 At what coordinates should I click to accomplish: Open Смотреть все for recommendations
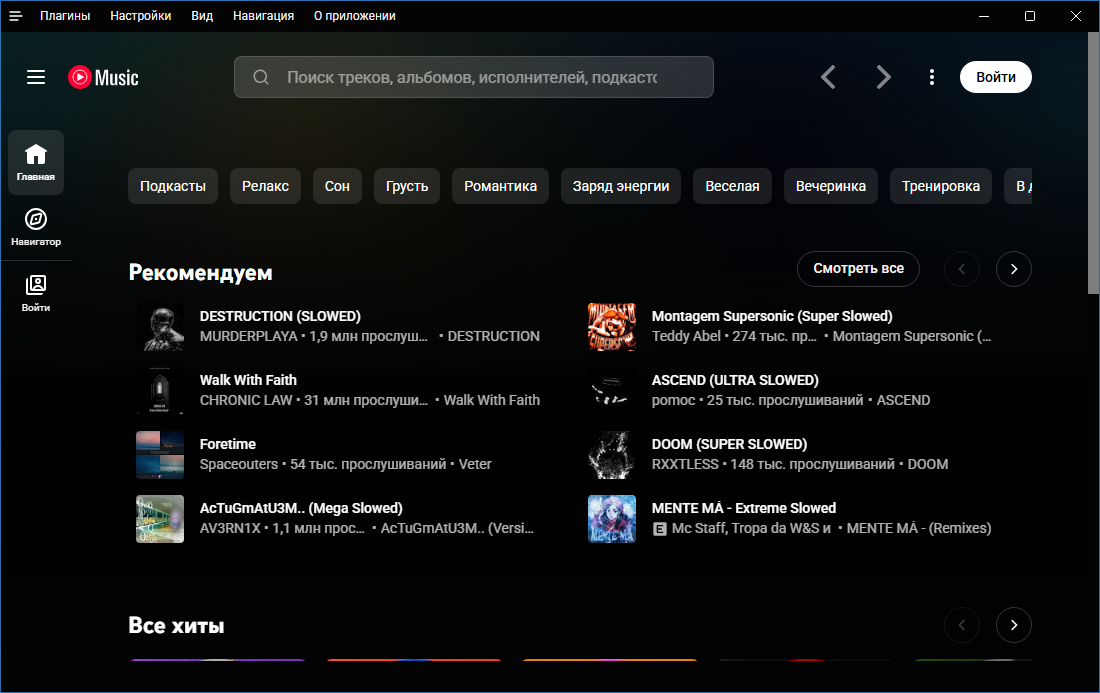tap(858, 268)
